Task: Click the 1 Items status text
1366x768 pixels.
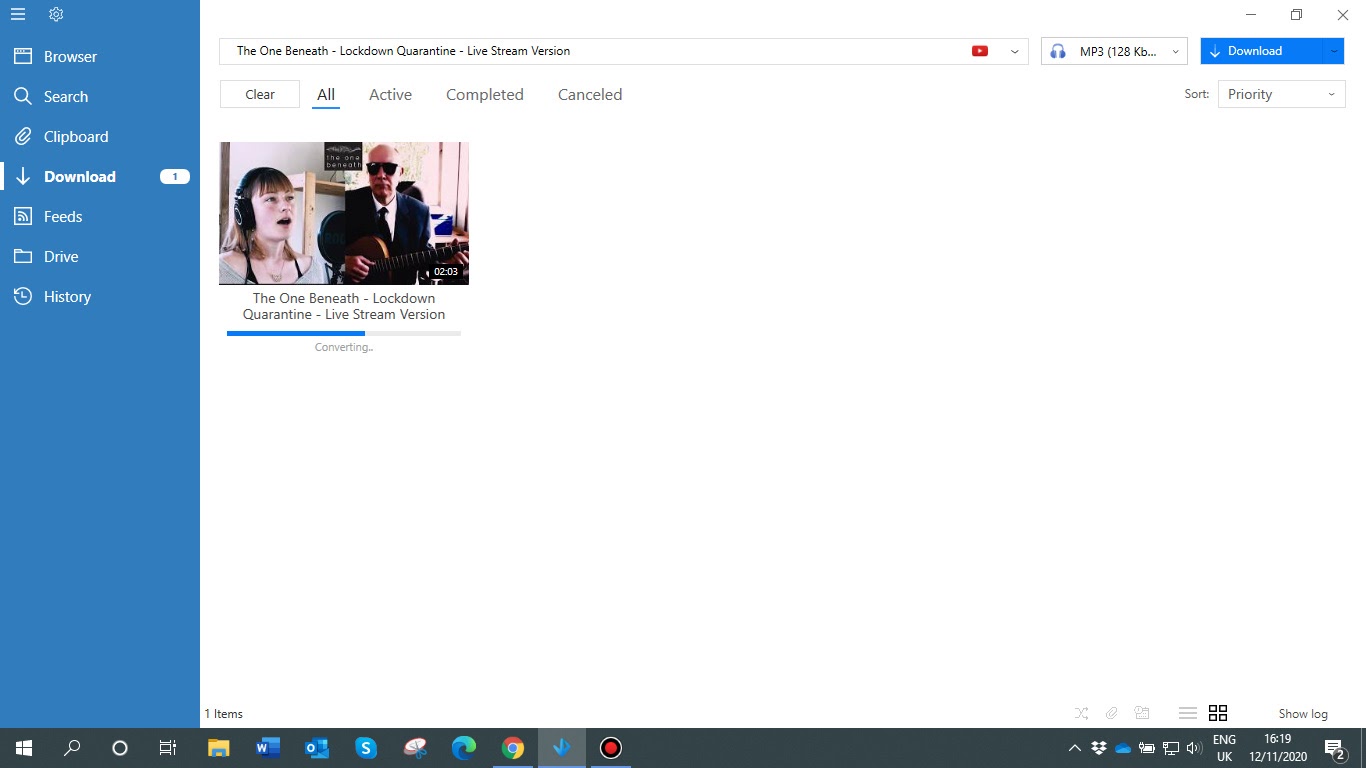Action: click(x=224, y=714)
